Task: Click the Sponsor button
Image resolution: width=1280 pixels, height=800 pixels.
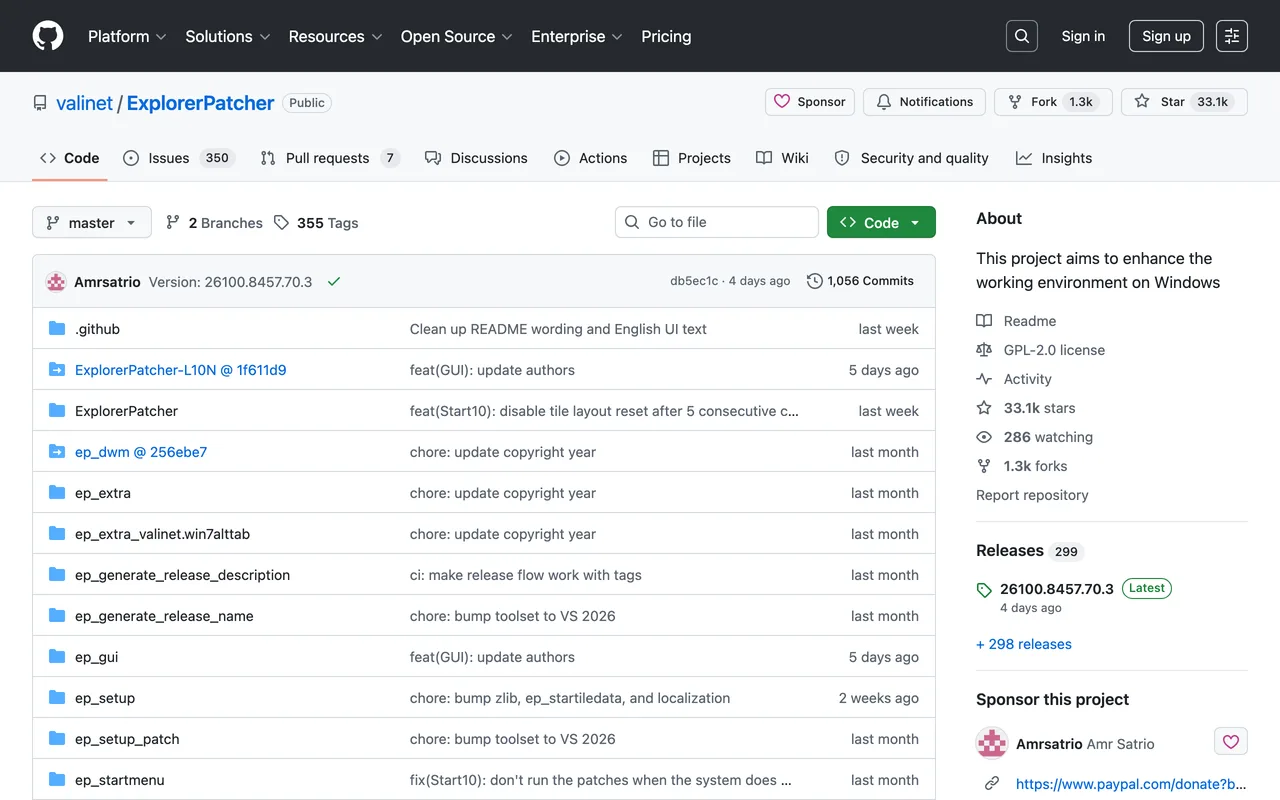Action: pos(810,102)
